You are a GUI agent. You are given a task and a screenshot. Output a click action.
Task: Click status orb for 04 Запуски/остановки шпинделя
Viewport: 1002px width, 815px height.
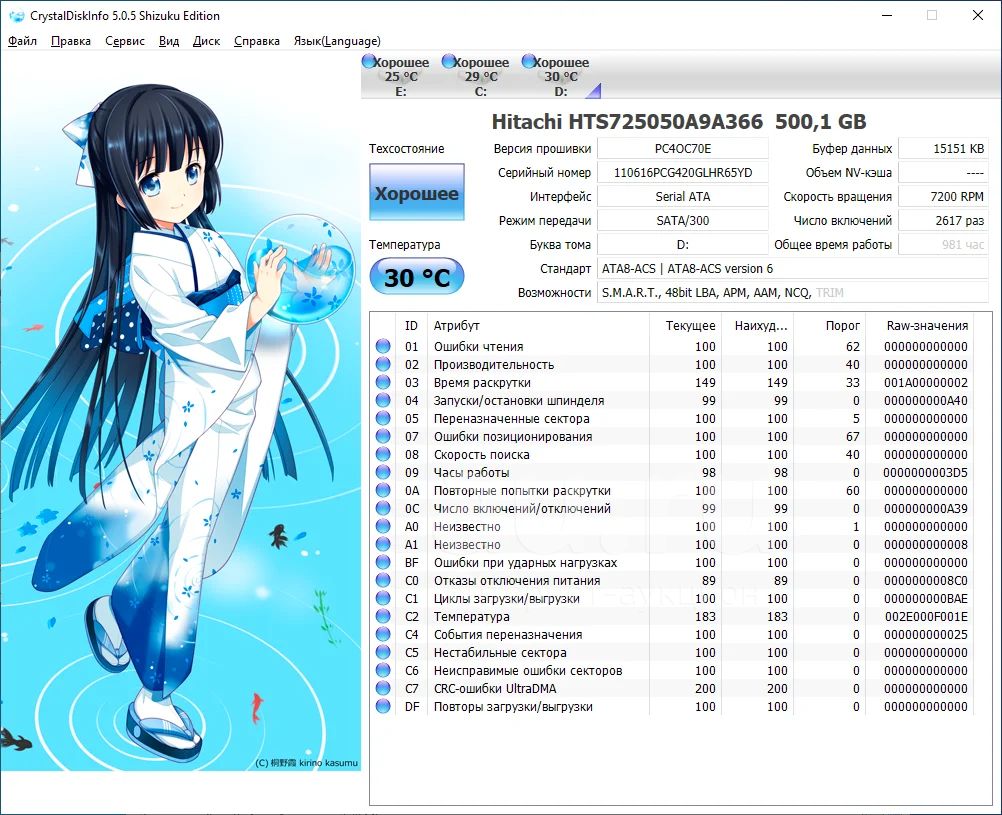(383, 400)
